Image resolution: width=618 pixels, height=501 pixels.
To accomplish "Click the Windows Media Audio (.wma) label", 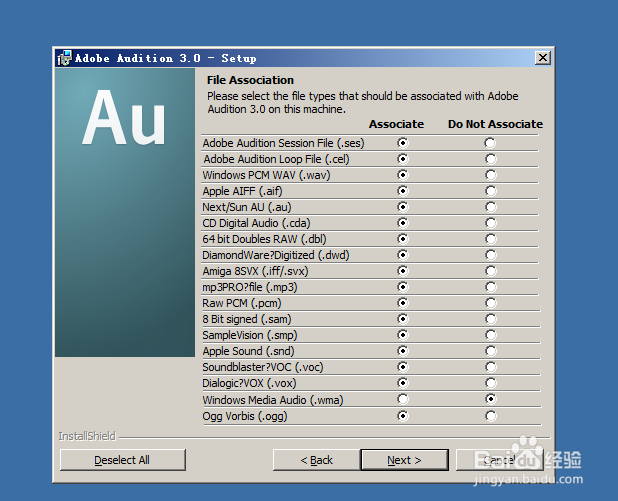I will pos(273,400).
